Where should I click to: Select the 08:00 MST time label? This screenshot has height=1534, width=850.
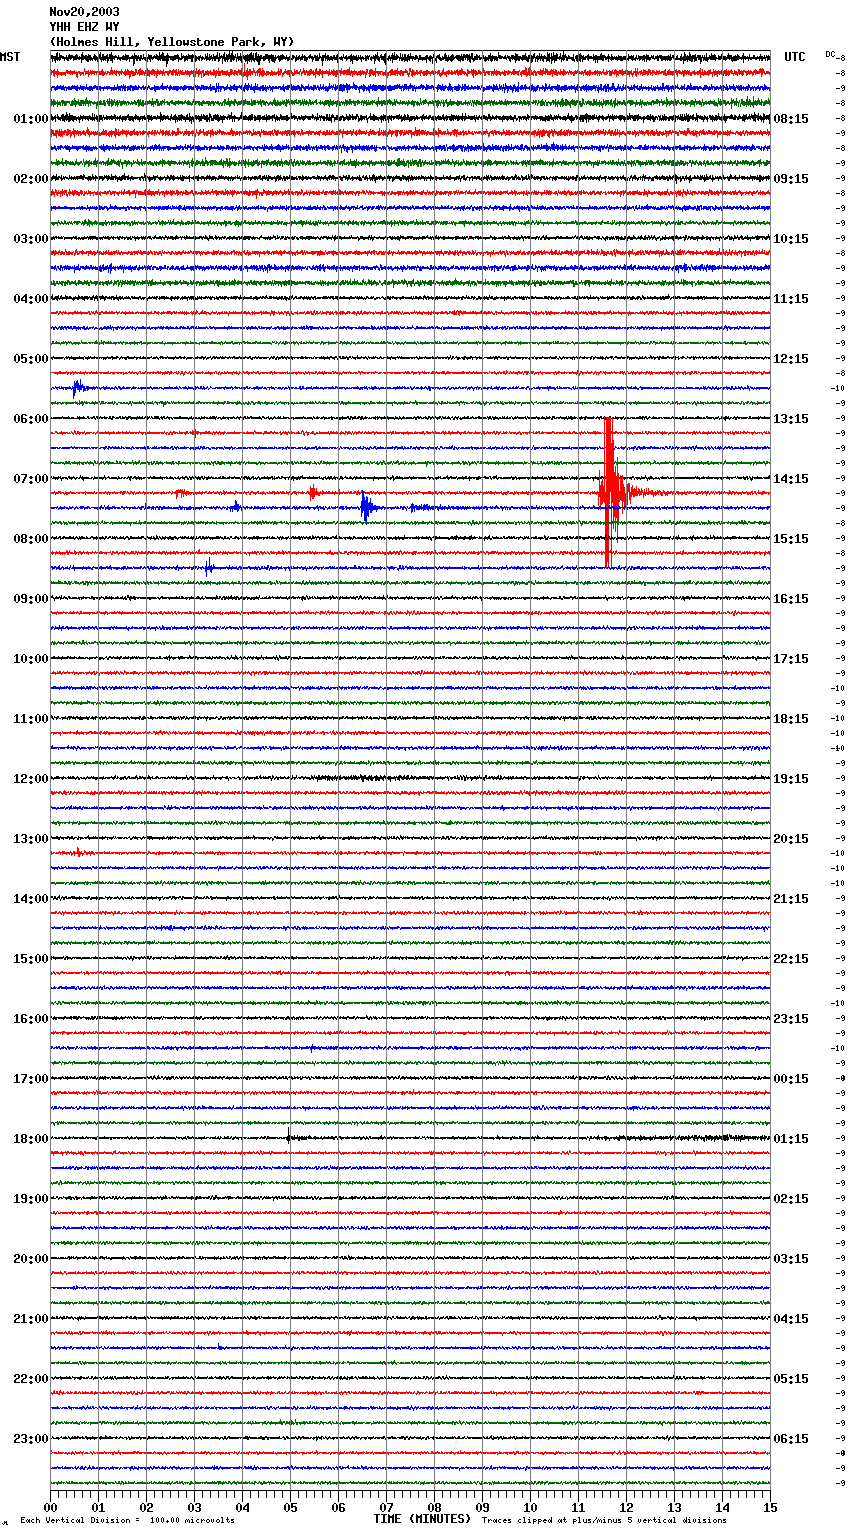(31, 539)
